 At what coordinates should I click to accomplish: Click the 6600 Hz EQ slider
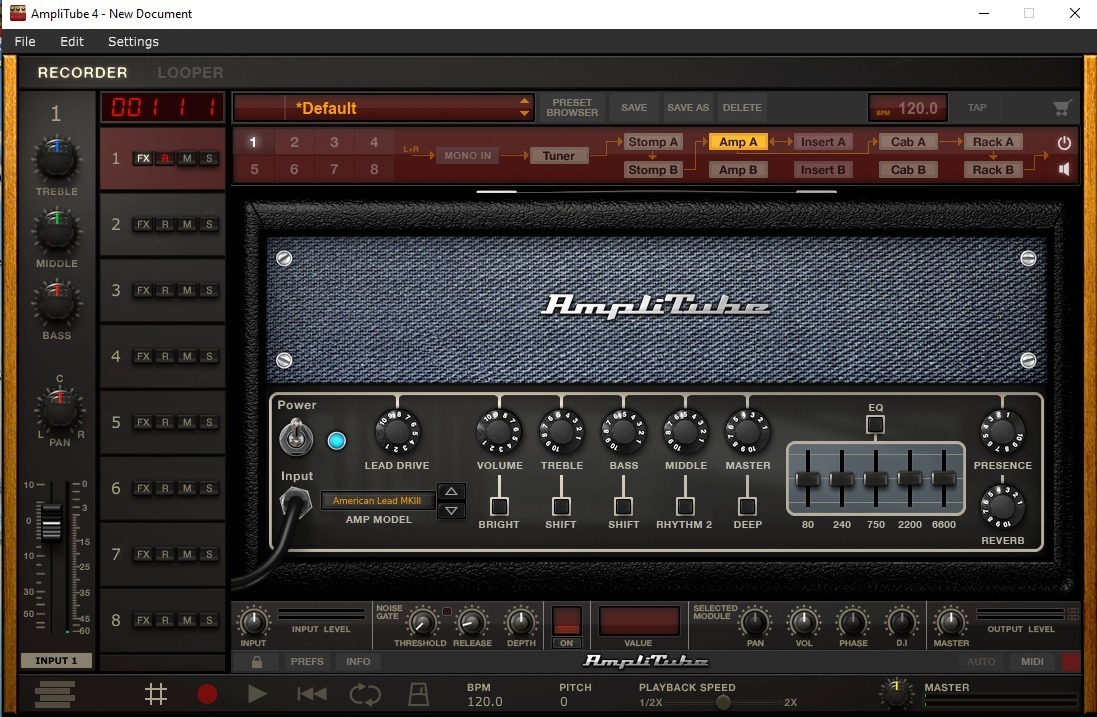943,479
